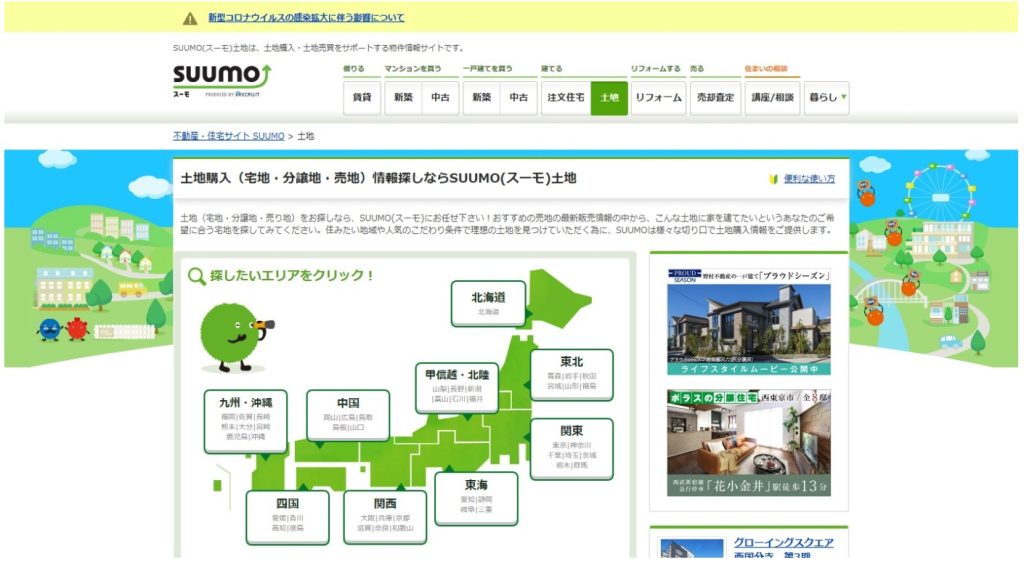
Task: Select the 売却査定 tab
Action: 716,97
